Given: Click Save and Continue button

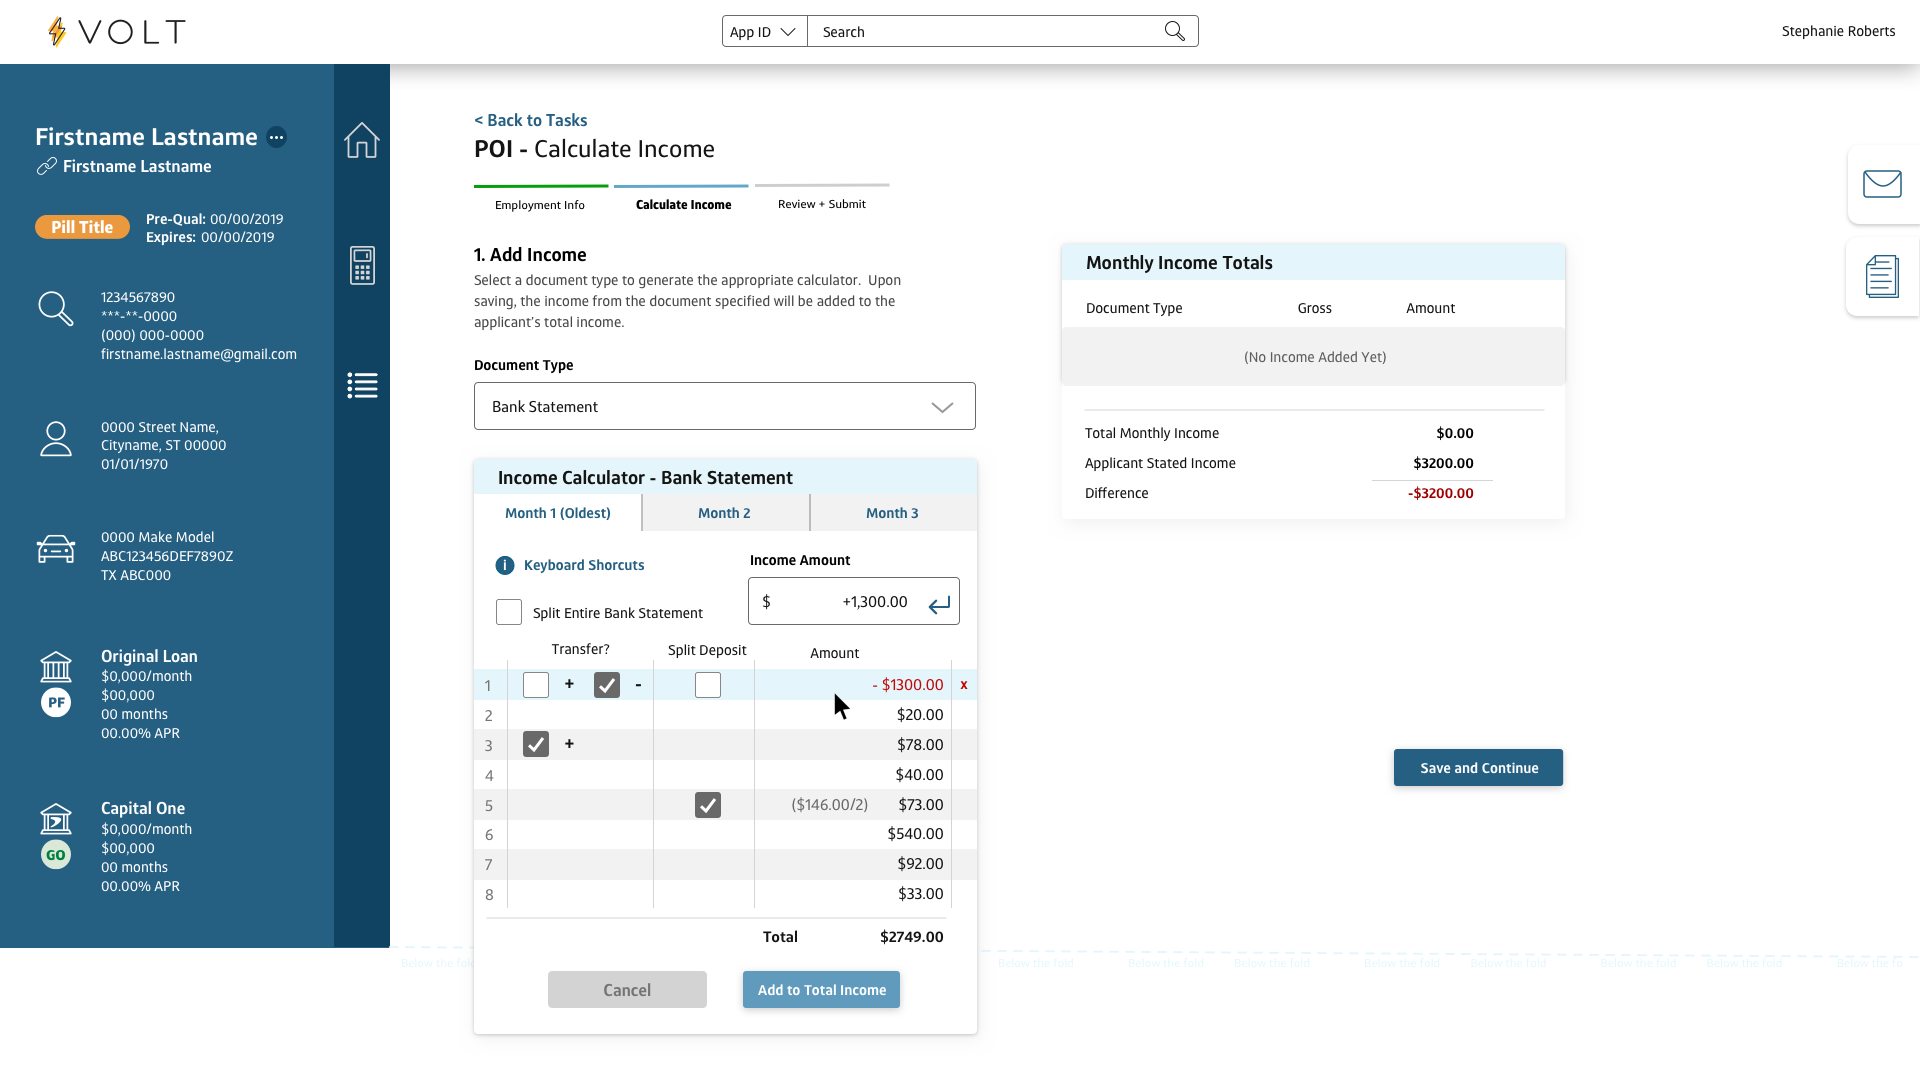Looking at the screenshot, I should pos(1479,768).
